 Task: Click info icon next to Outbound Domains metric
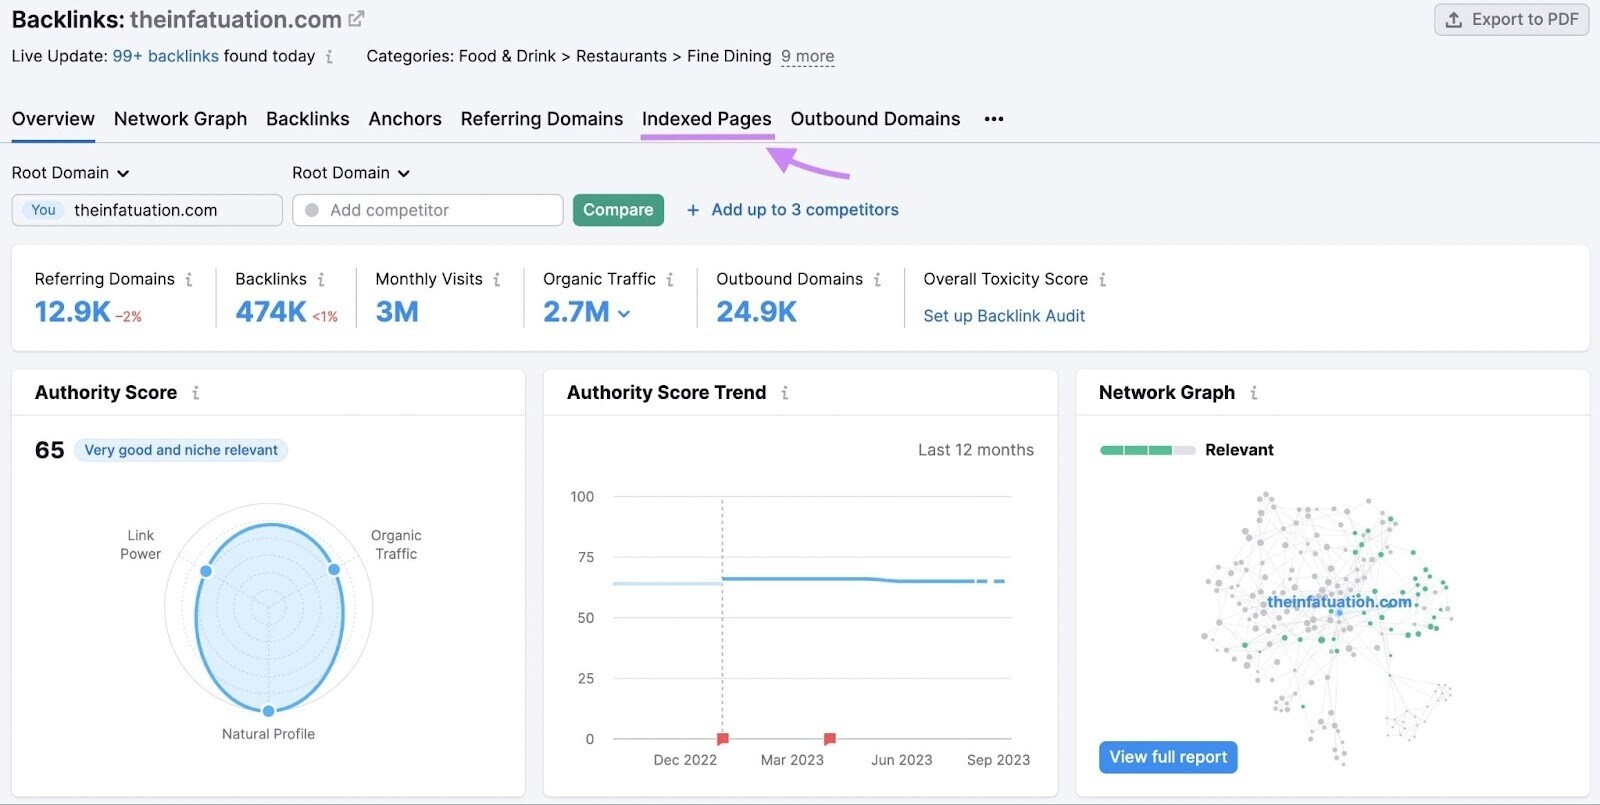pyautogui.click(x=877, y=280)
